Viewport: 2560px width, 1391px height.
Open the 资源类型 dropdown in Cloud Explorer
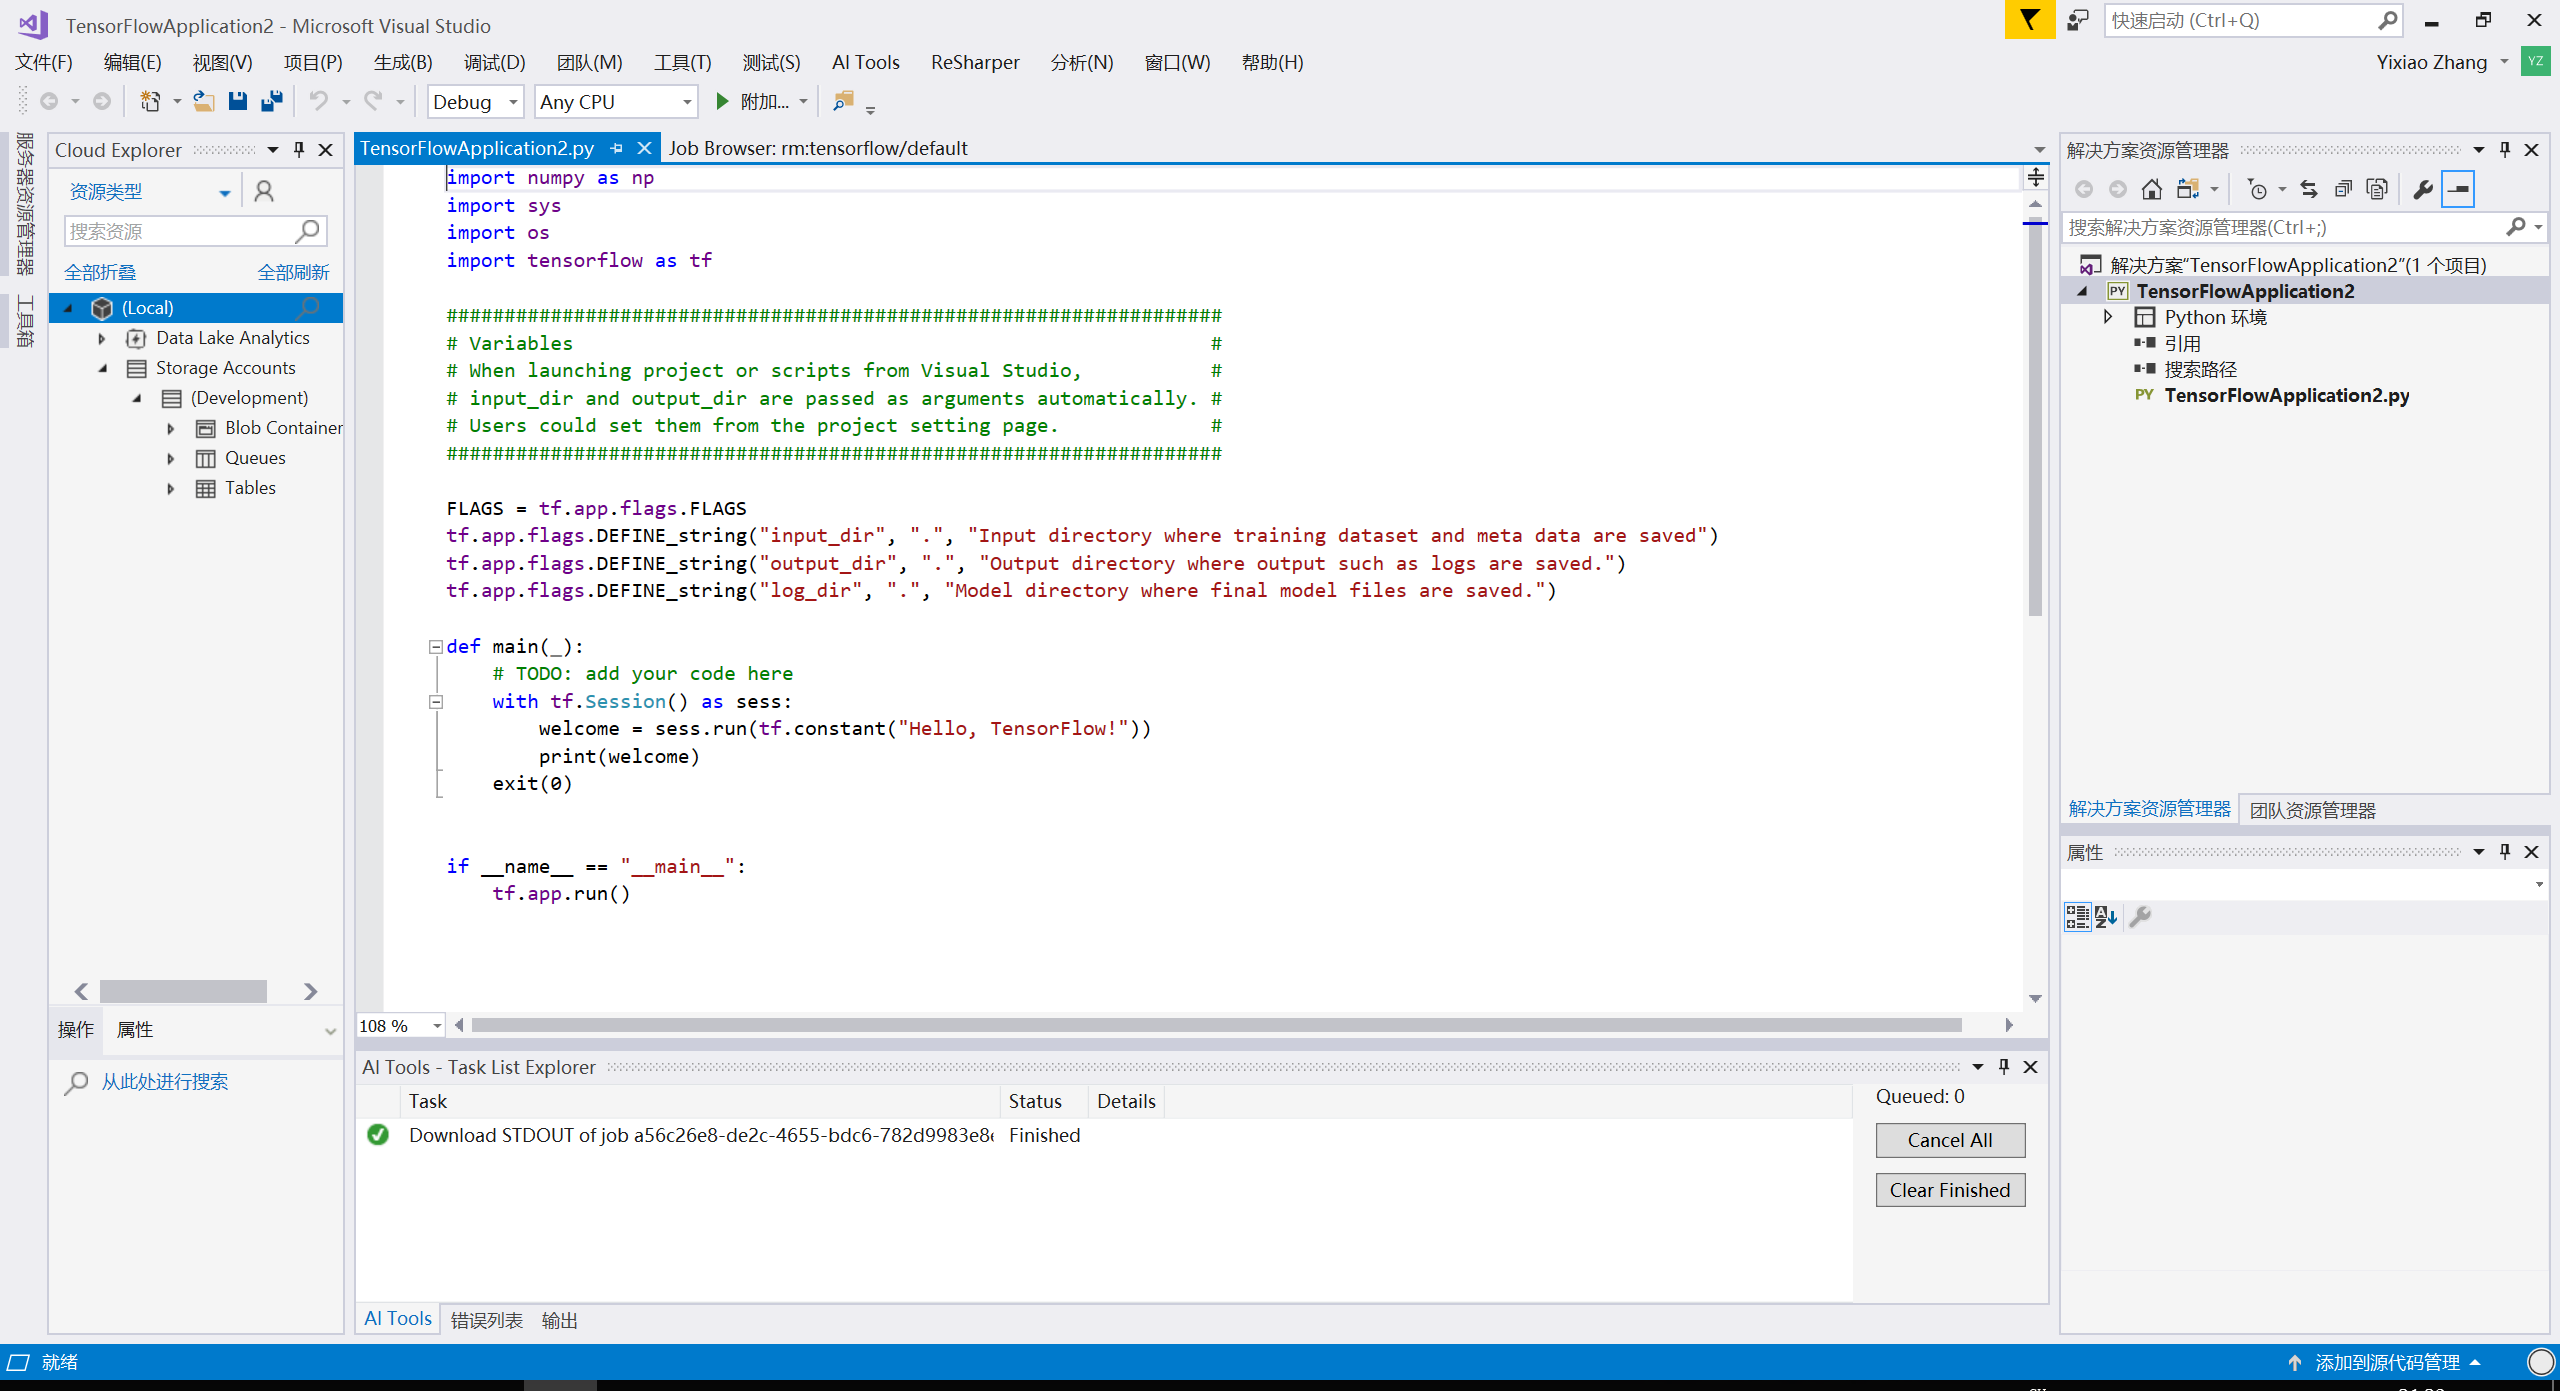(150, 191)
